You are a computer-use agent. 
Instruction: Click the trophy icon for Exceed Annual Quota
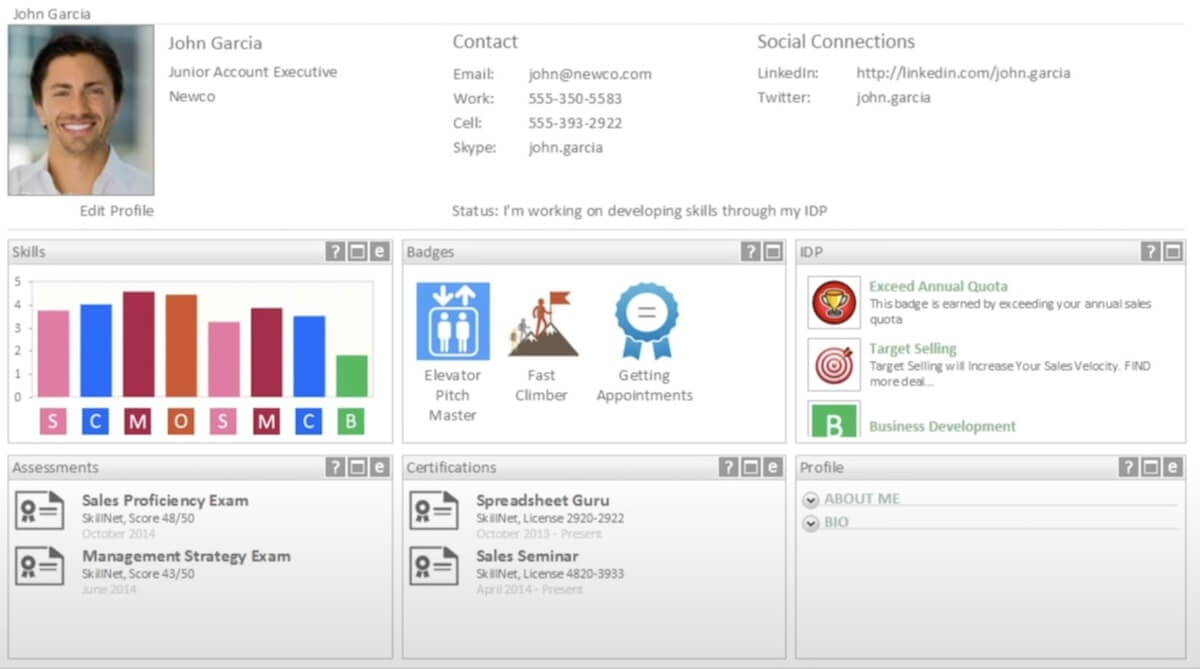(x=834, y=302)
